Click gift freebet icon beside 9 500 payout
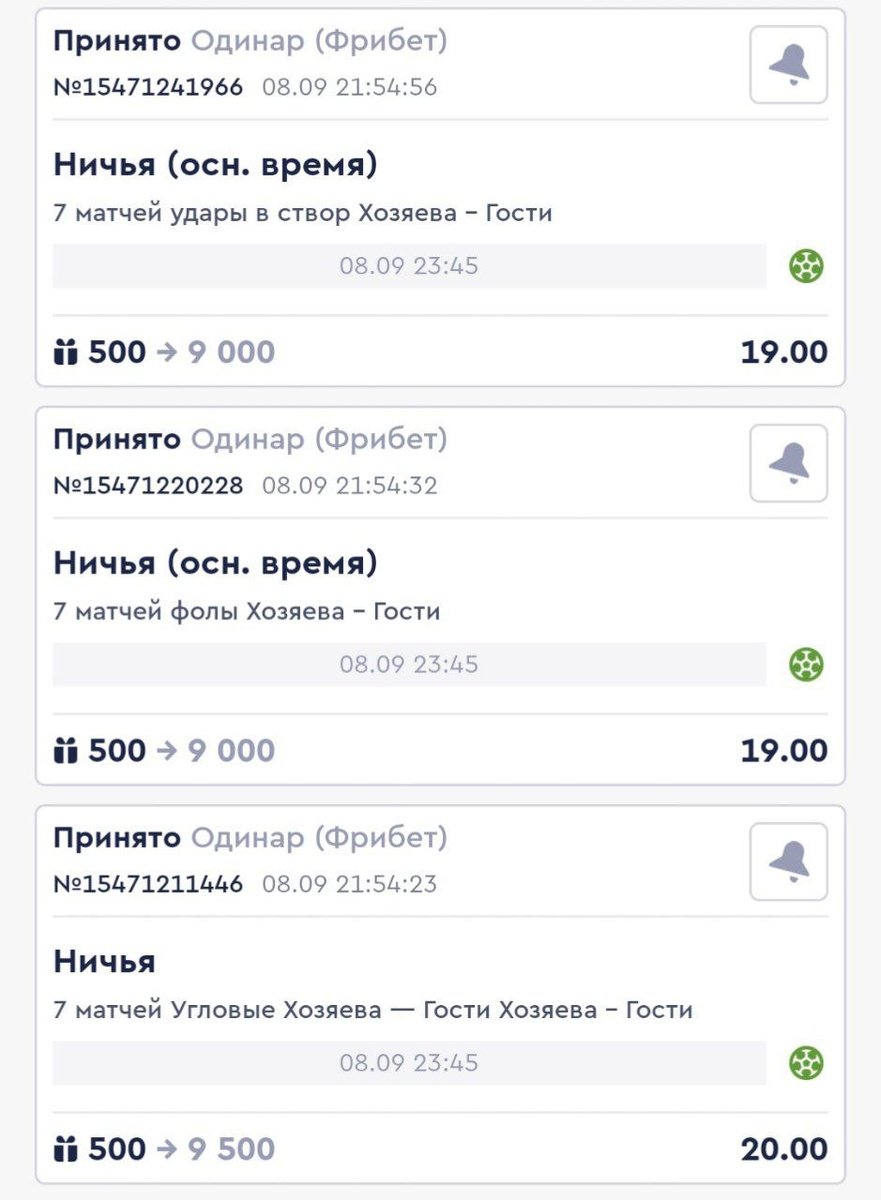 (x=66, y=1149)
